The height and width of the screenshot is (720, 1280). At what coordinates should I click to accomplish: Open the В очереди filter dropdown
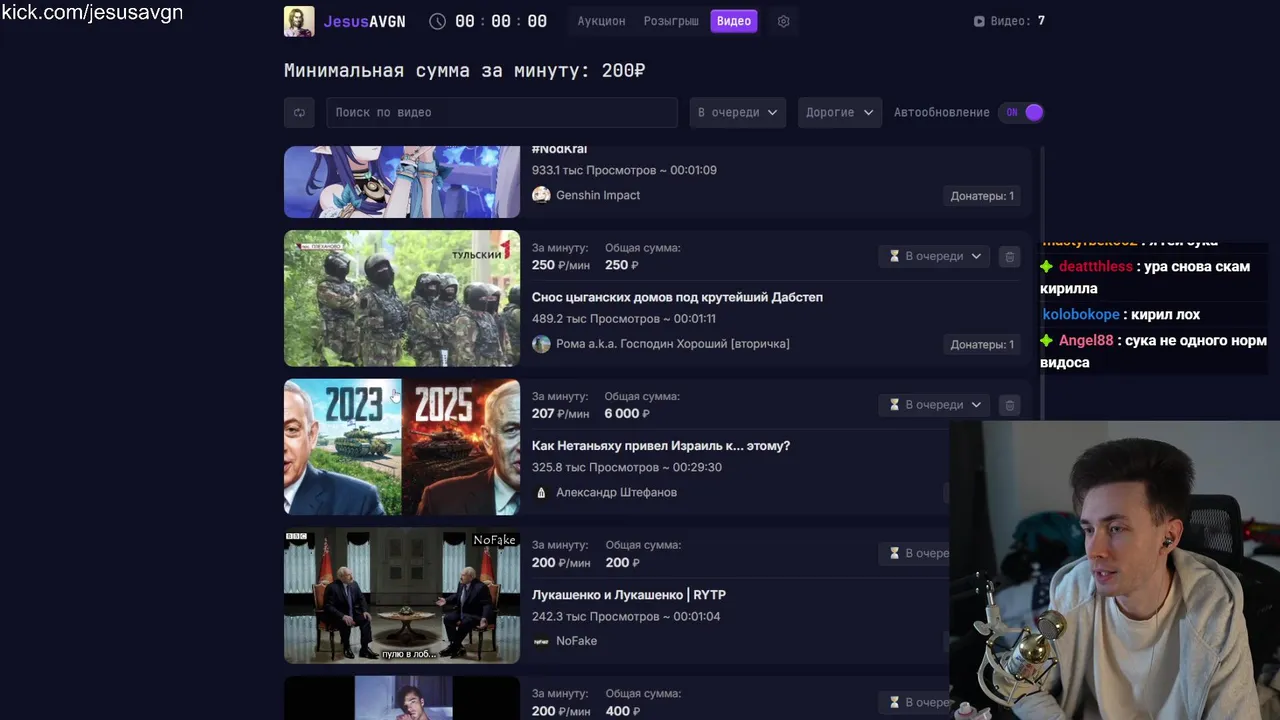737,112
